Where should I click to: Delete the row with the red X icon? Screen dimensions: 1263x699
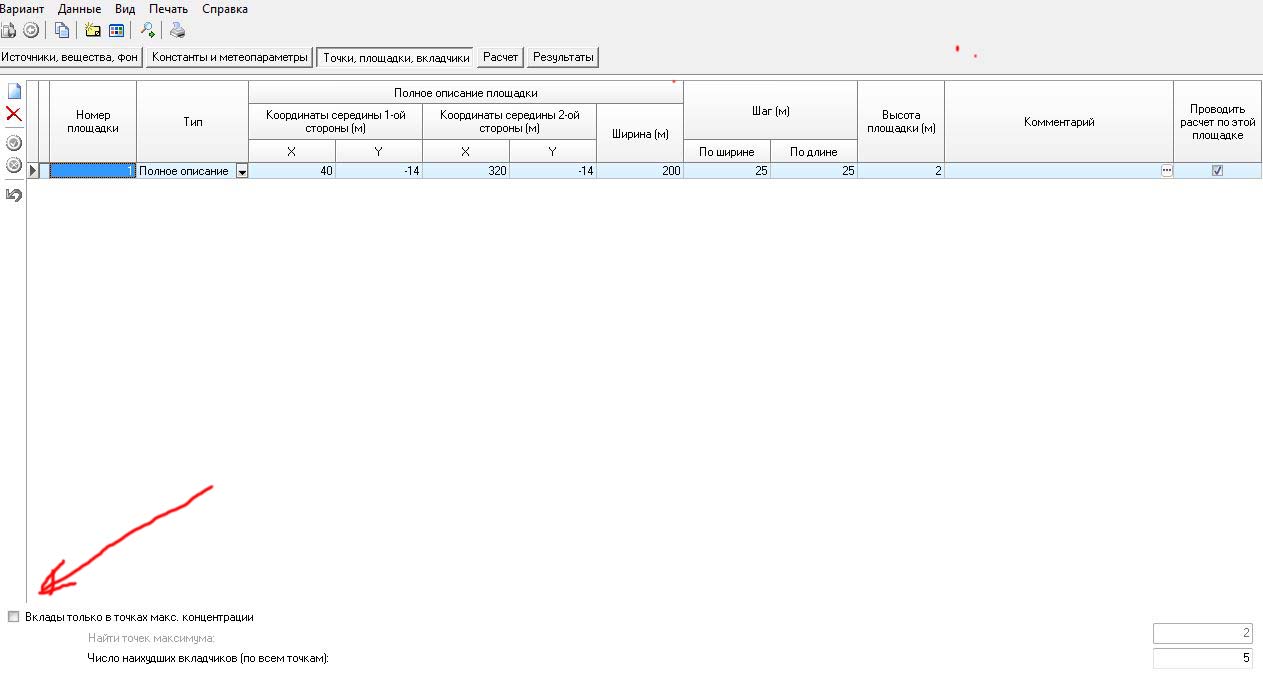14,114
